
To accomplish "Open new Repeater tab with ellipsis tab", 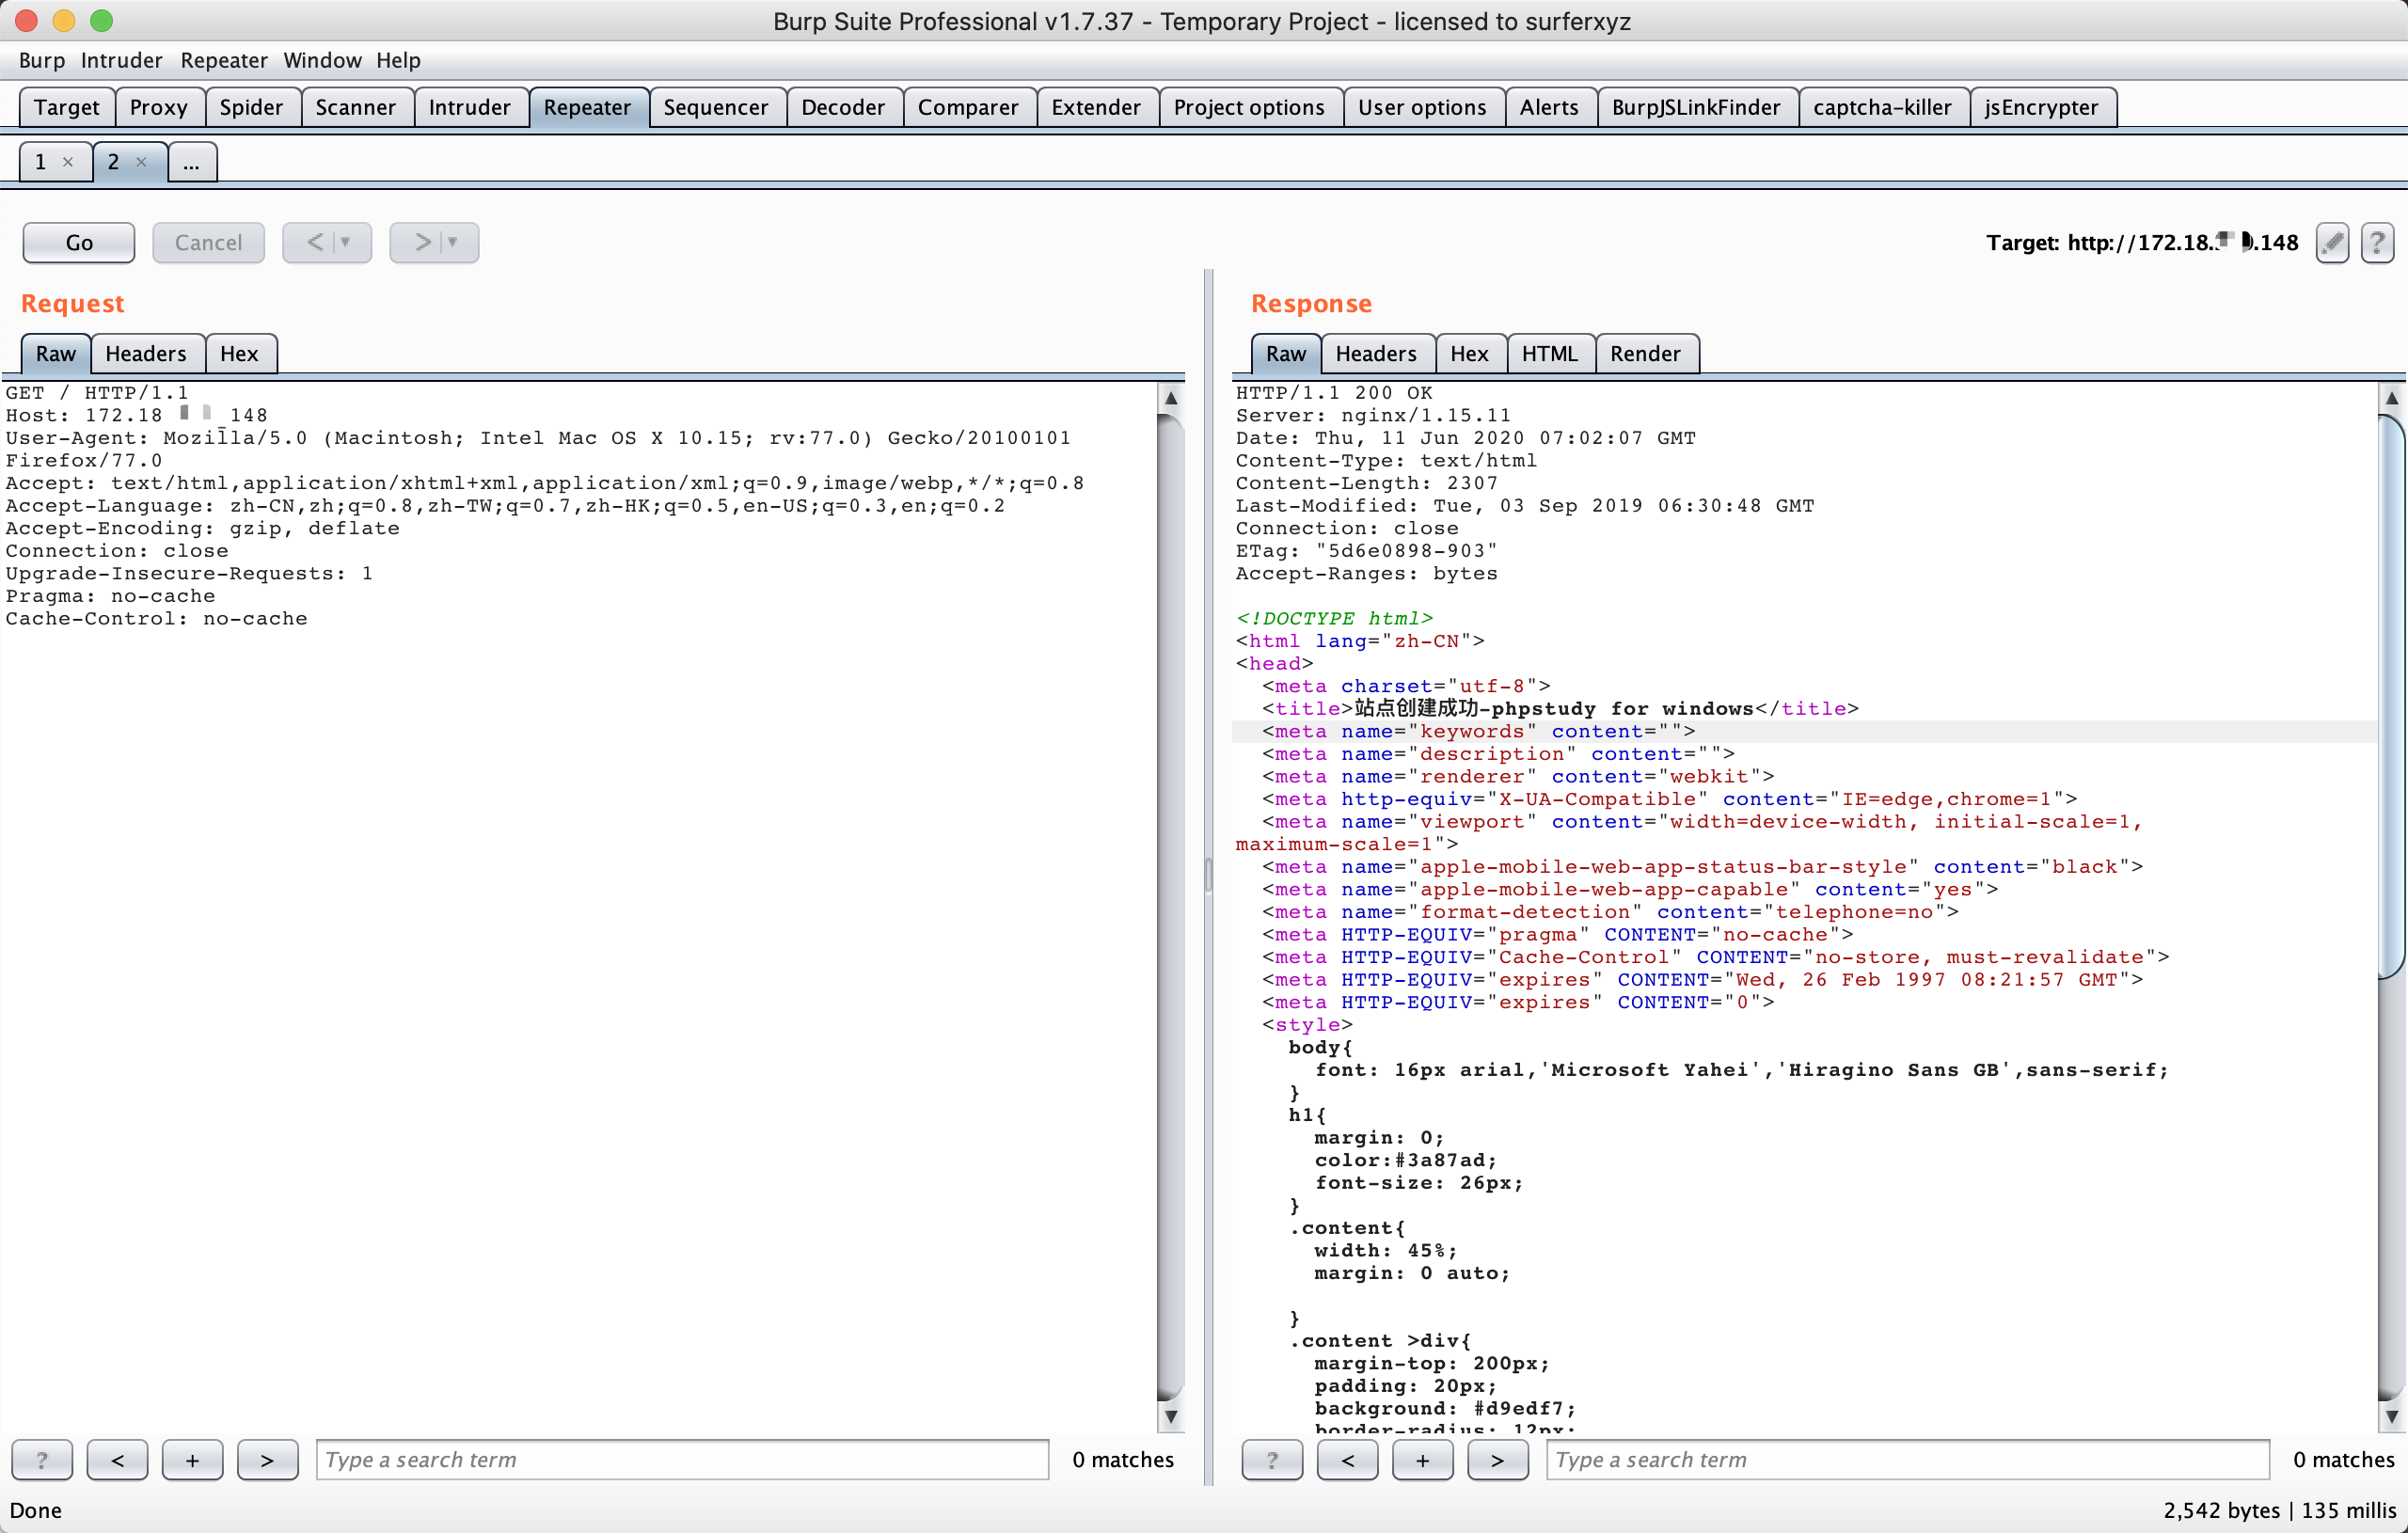I will 192,162.
